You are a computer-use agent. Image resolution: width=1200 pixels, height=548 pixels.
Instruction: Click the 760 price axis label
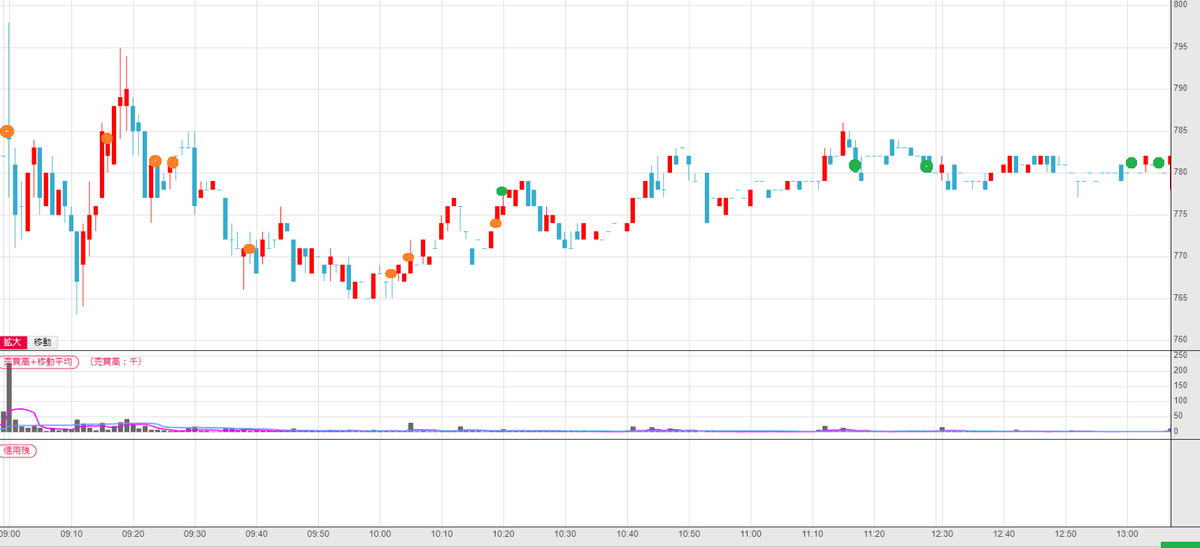[x=1180, y=340]
